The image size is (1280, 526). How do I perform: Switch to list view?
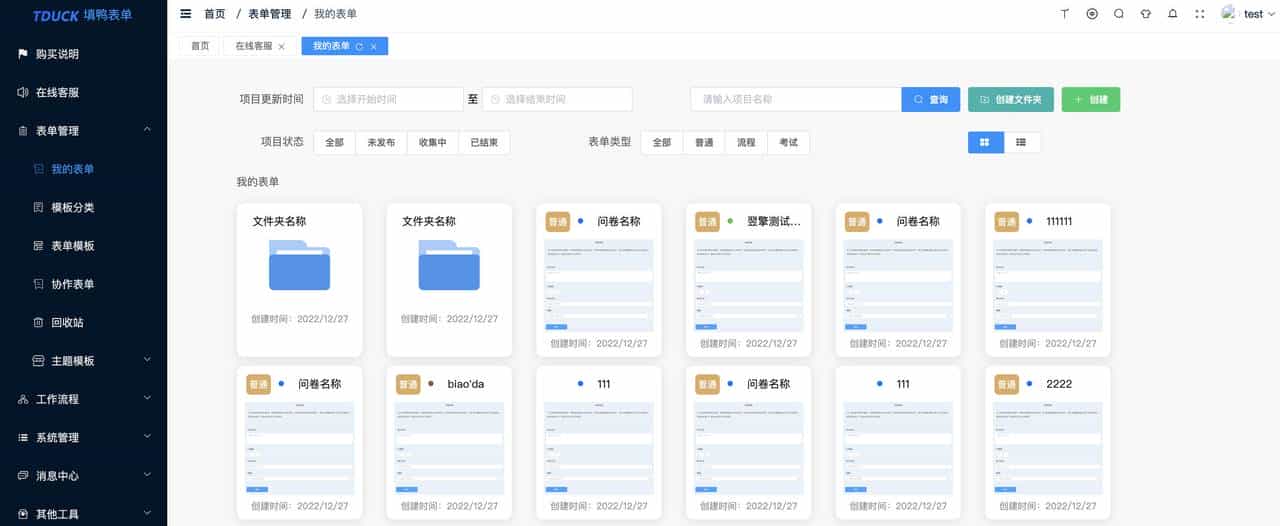[1021, 142]
